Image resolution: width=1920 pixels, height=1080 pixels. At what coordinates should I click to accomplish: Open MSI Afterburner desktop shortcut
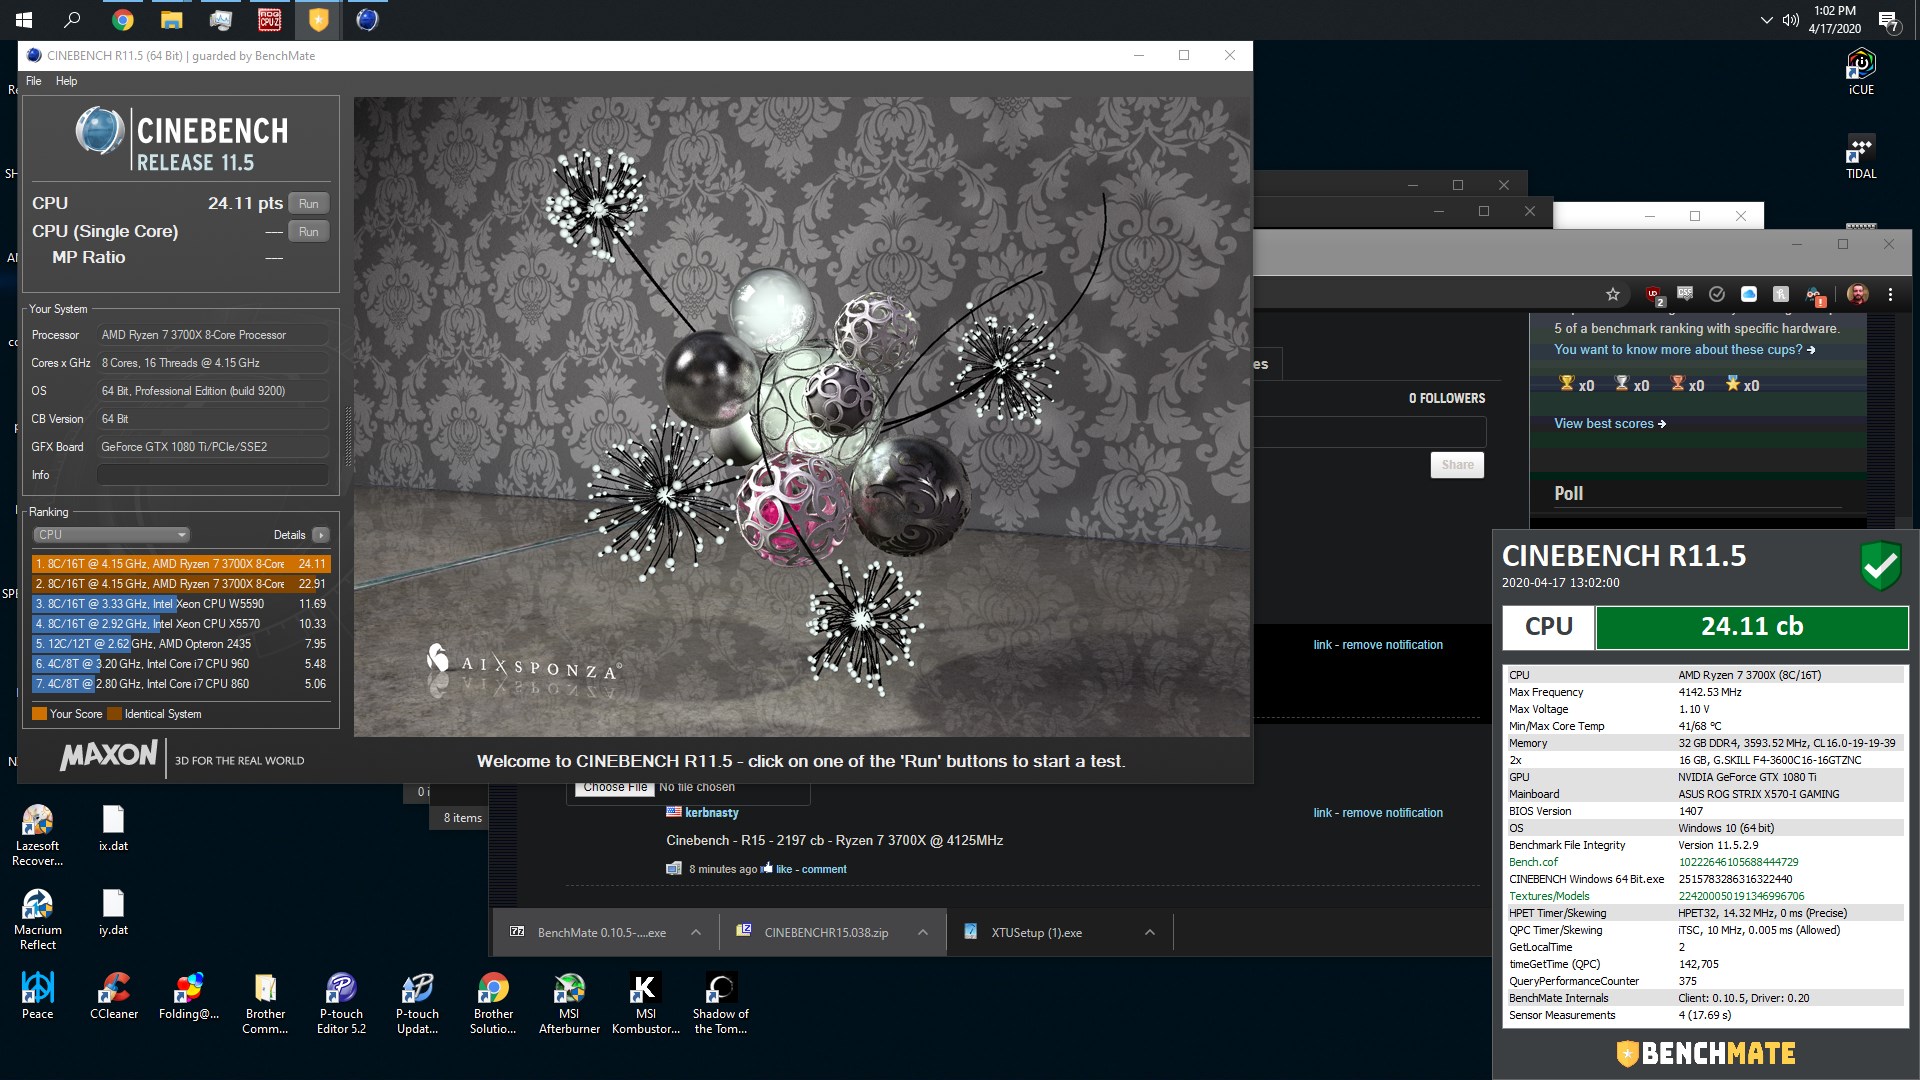click(569, 1004)
